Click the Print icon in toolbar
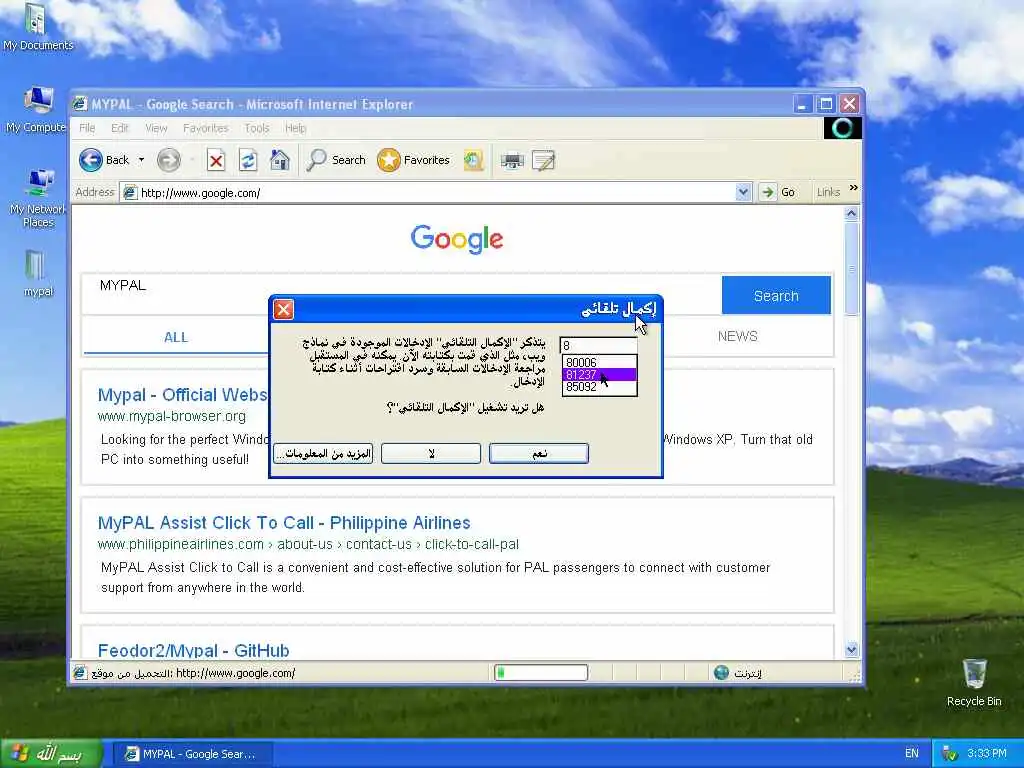The height and width of the screenshot is (768, 1024). [512, 160]
